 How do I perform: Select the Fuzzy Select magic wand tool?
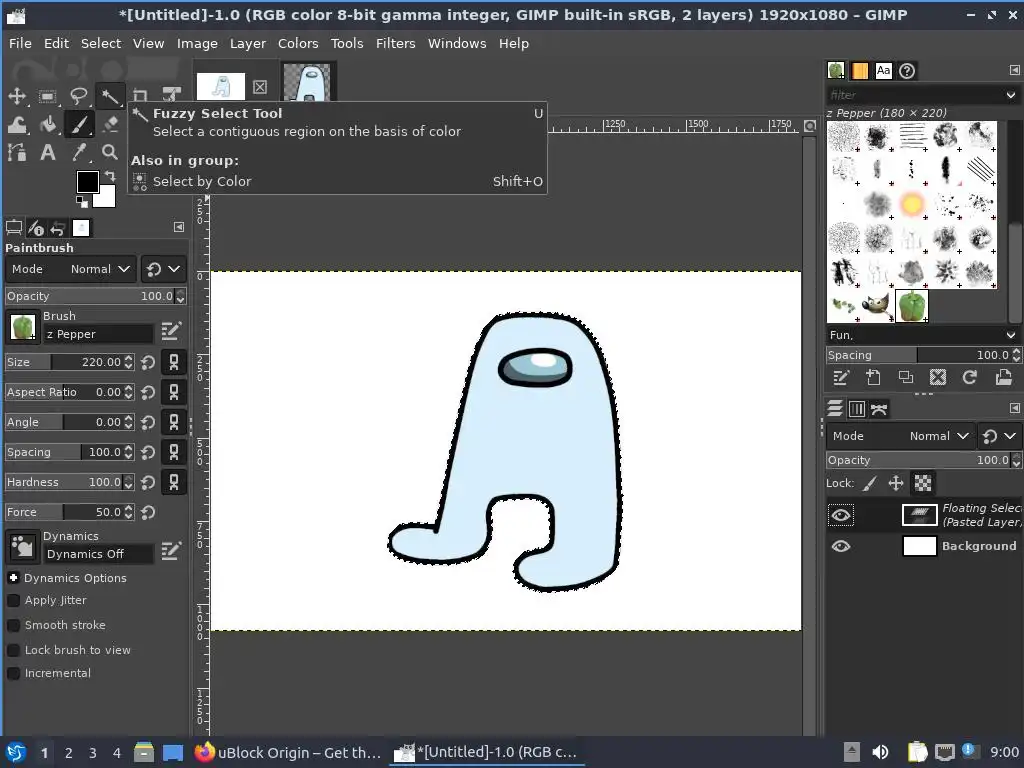[x=110, y=97]
